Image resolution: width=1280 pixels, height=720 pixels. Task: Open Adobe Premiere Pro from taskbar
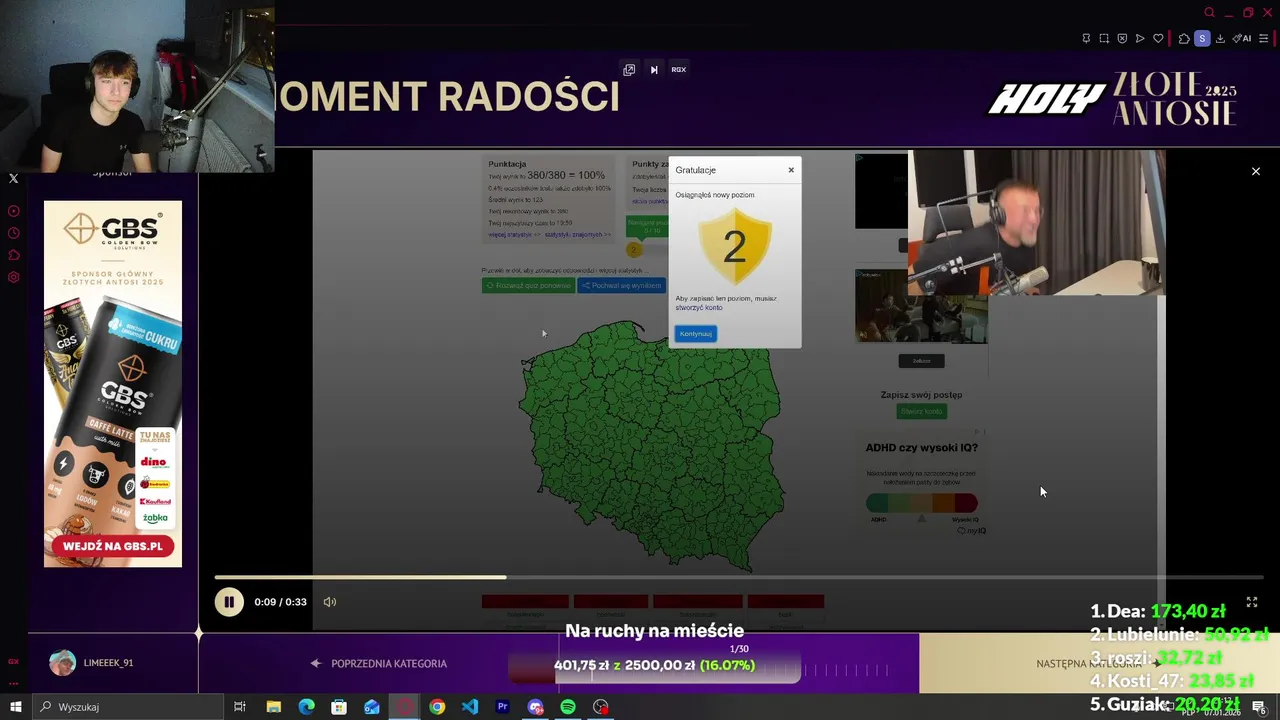(x=503, y=707)
